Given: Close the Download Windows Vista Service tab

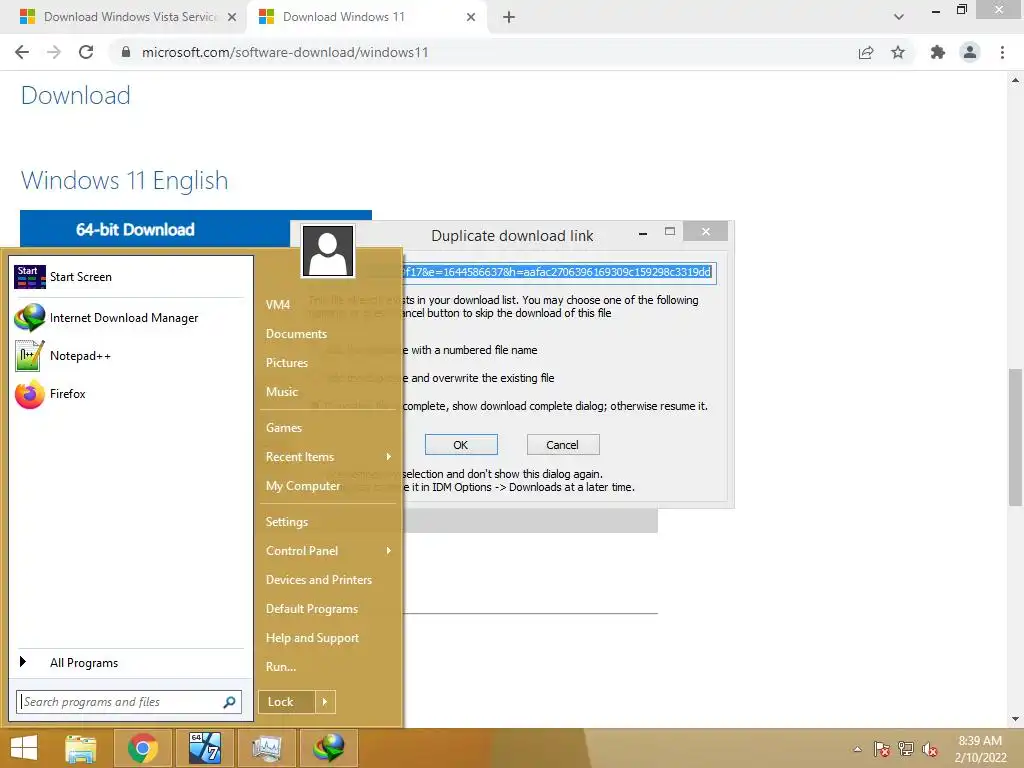Looking at the screenshot, I should [232, 17].
